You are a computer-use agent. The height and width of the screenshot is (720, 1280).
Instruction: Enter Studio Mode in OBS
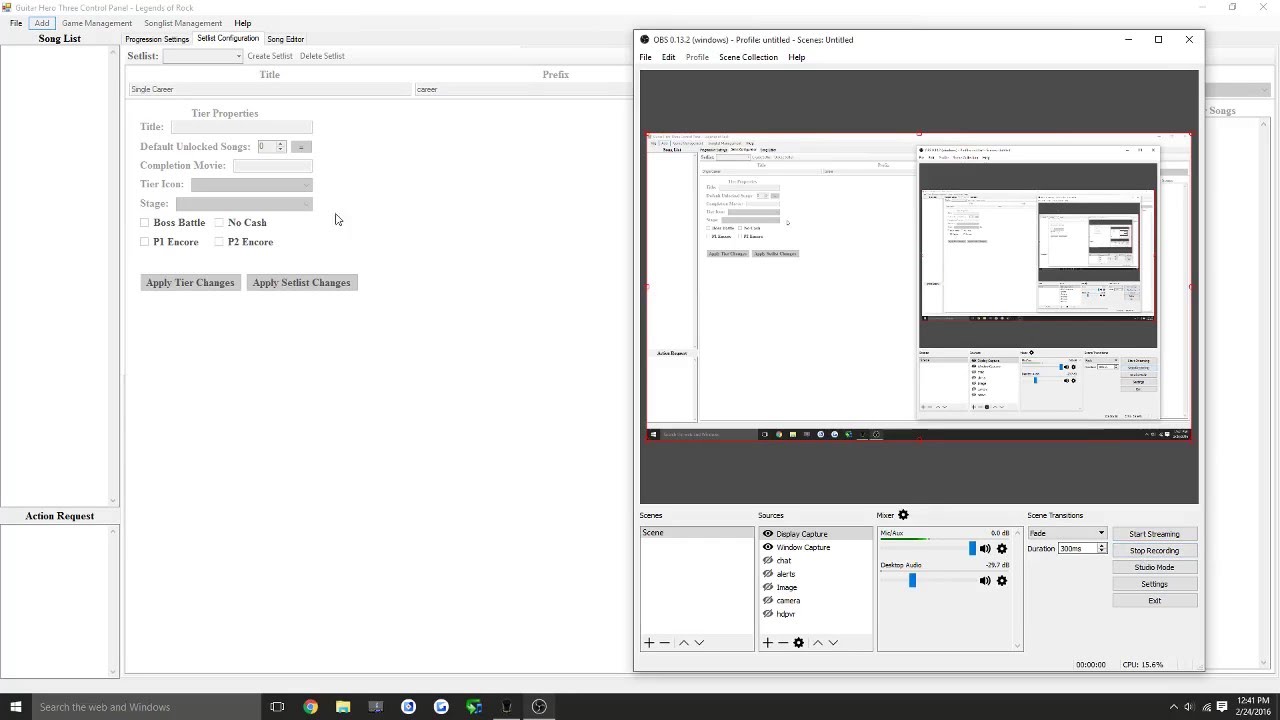pyautogui.click(x=1154, y=567)
